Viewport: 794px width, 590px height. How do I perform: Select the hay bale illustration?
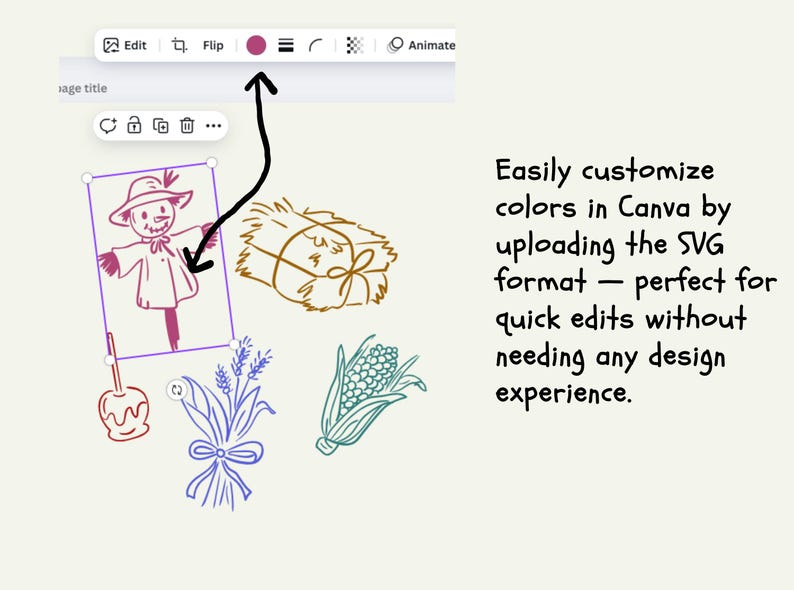coord(316,255)
